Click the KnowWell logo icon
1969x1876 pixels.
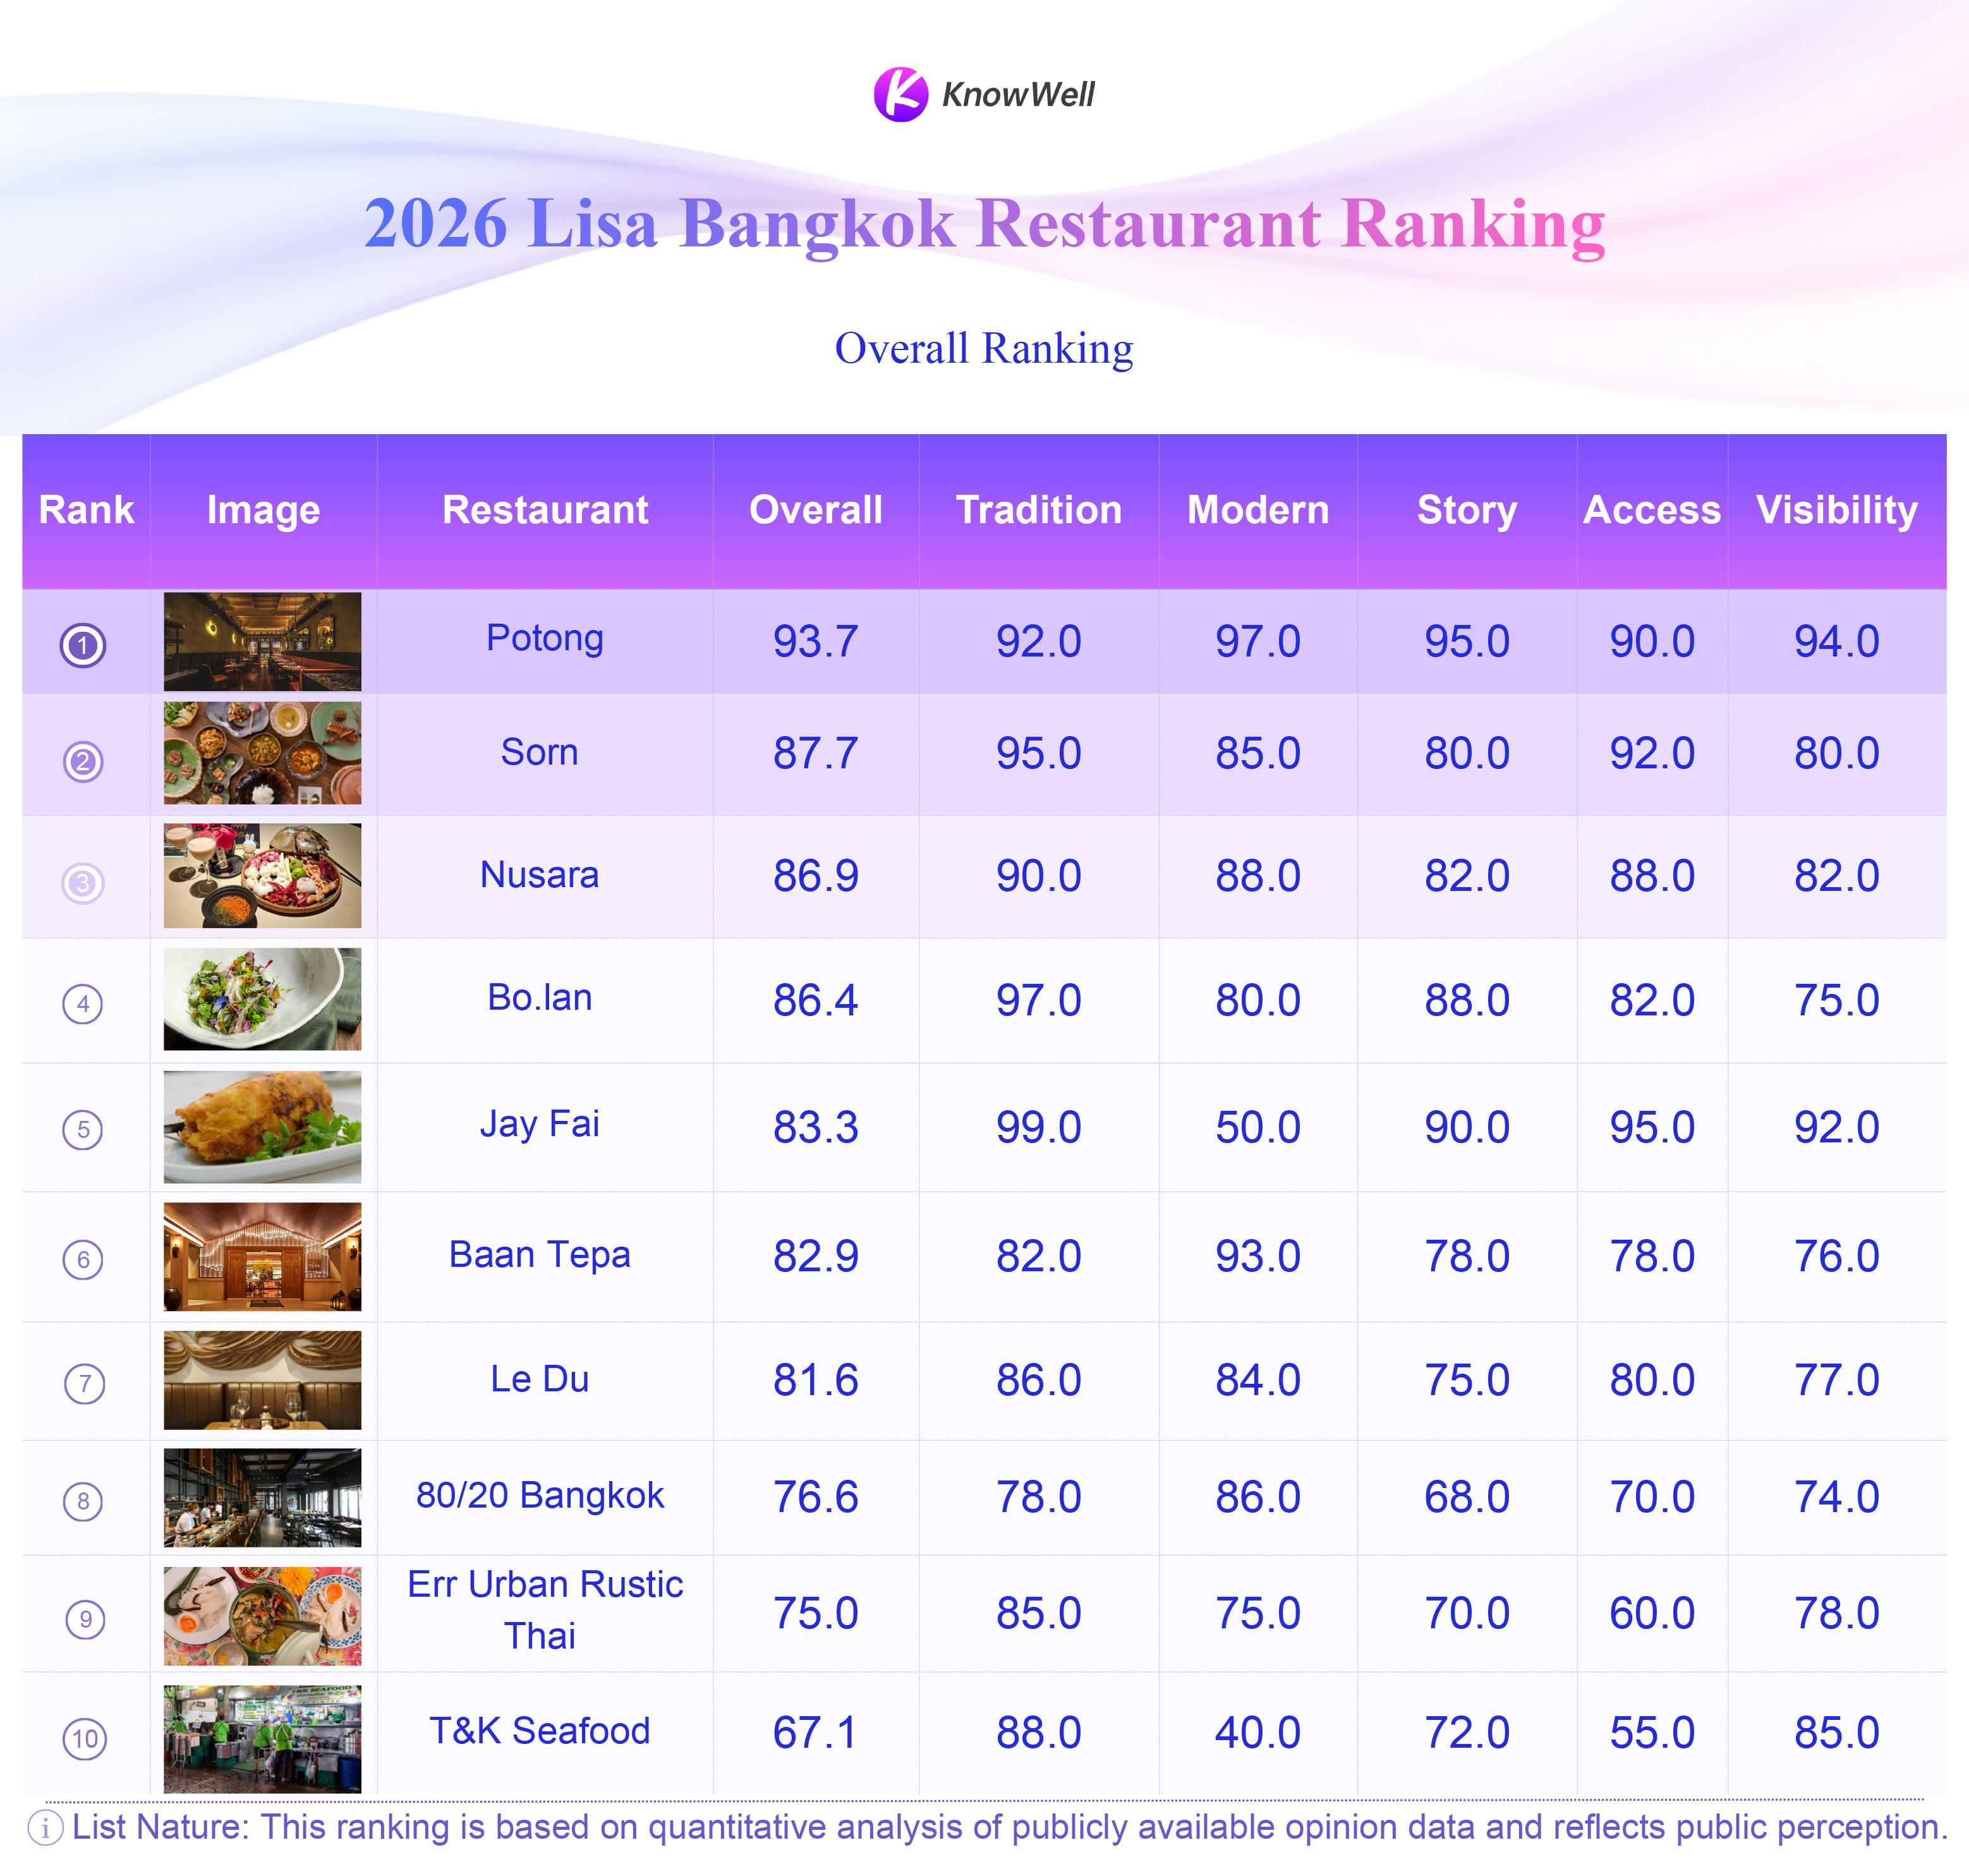coord(901,94)
